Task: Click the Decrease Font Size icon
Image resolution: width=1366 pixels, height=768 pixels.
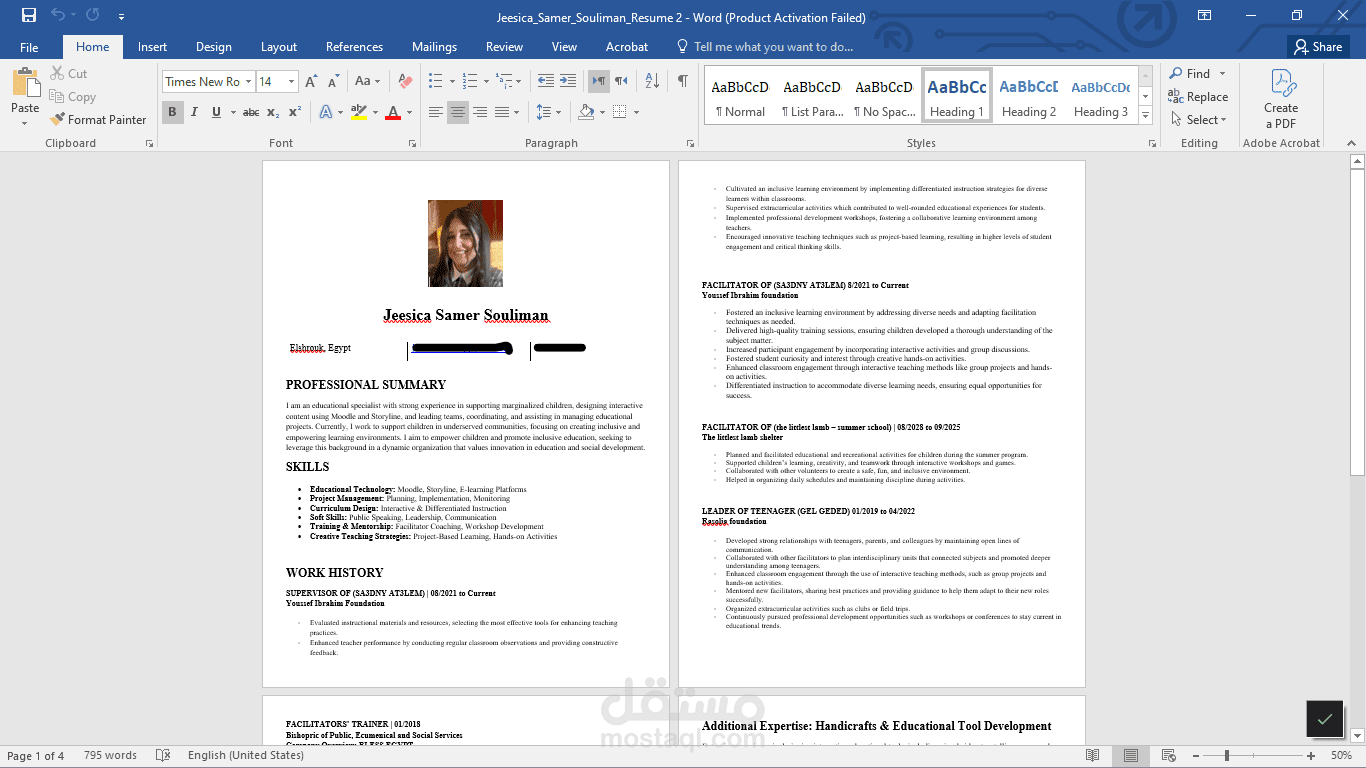Action: pyautogui.click(x=332, y=82)
